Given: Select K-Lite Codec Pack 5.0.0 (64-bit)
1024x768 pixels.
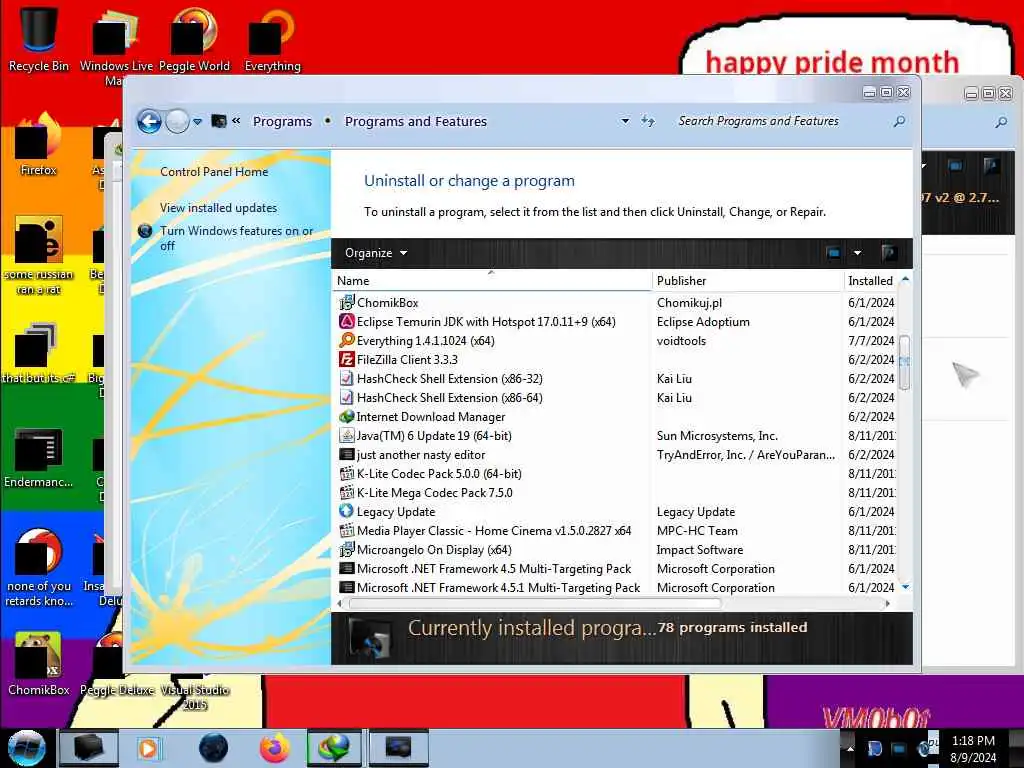Looking at the screenshot, I should [439, 473].
